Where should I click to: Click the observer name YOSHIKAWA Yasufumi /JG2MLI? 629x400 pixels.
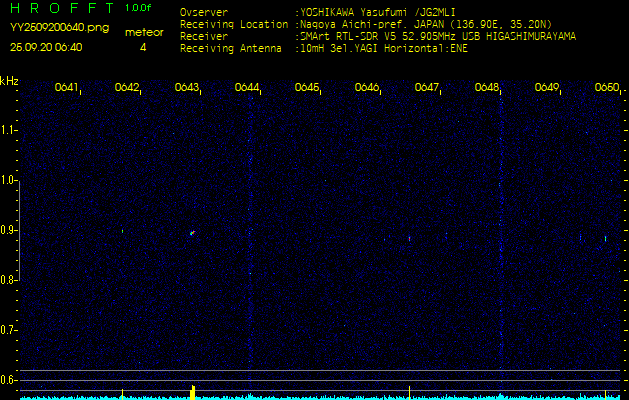[x=378, y=12]
